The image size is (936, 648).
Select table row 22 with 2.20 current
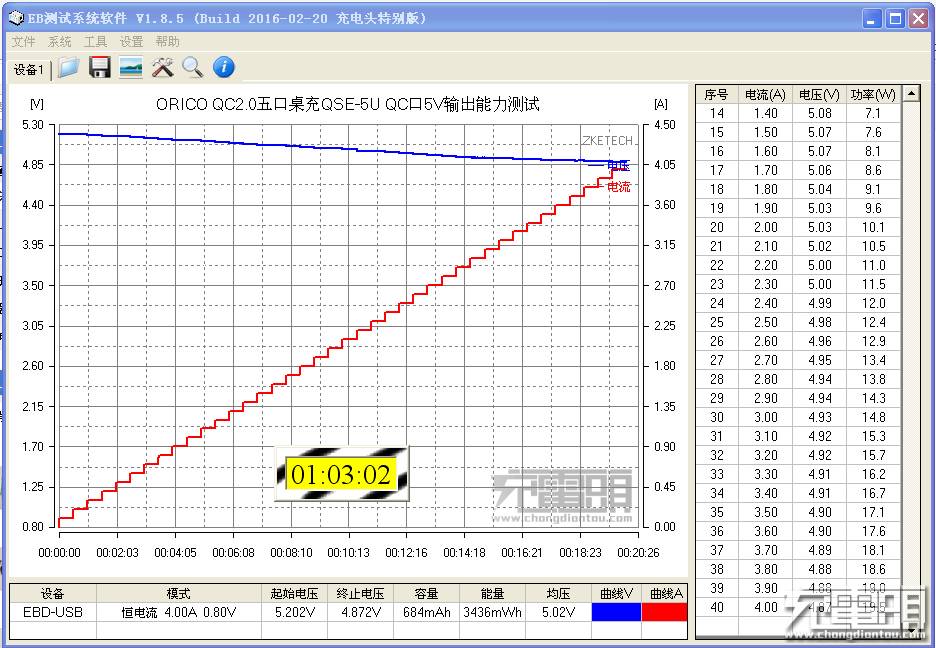click(x=799, y=266)
